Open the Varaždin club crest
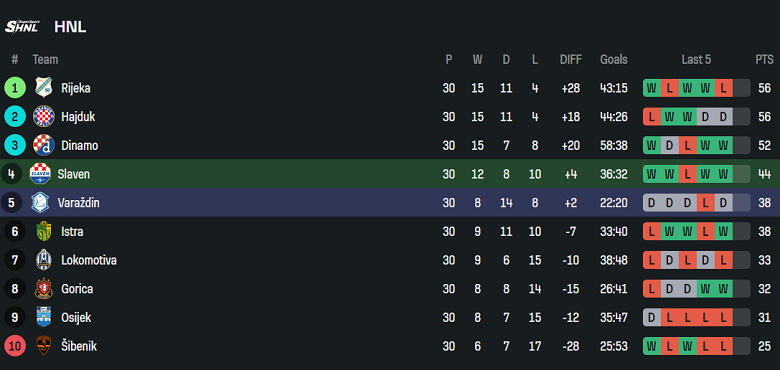The width and height of the screenshot is (780, 370). [x=40, y=203]
